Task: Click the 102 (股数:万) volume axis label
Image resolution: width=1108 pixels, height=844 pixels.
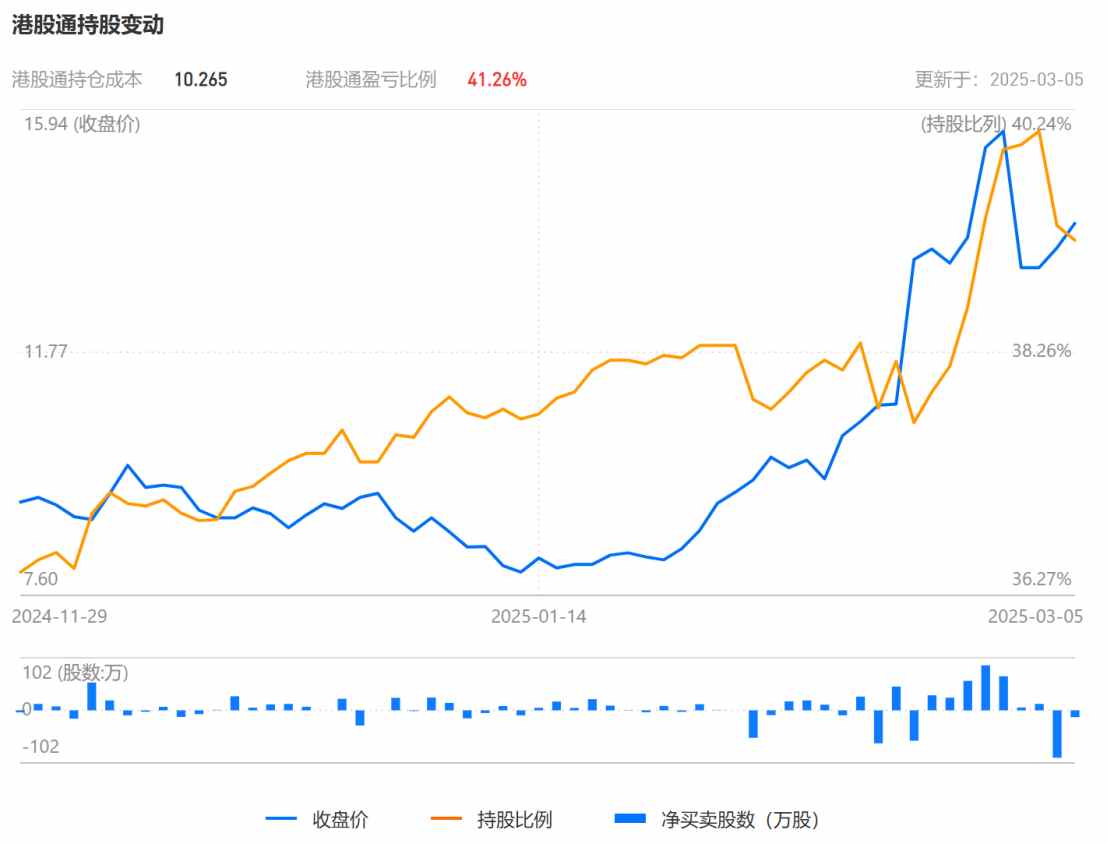Action: click(x=76, y=672)
